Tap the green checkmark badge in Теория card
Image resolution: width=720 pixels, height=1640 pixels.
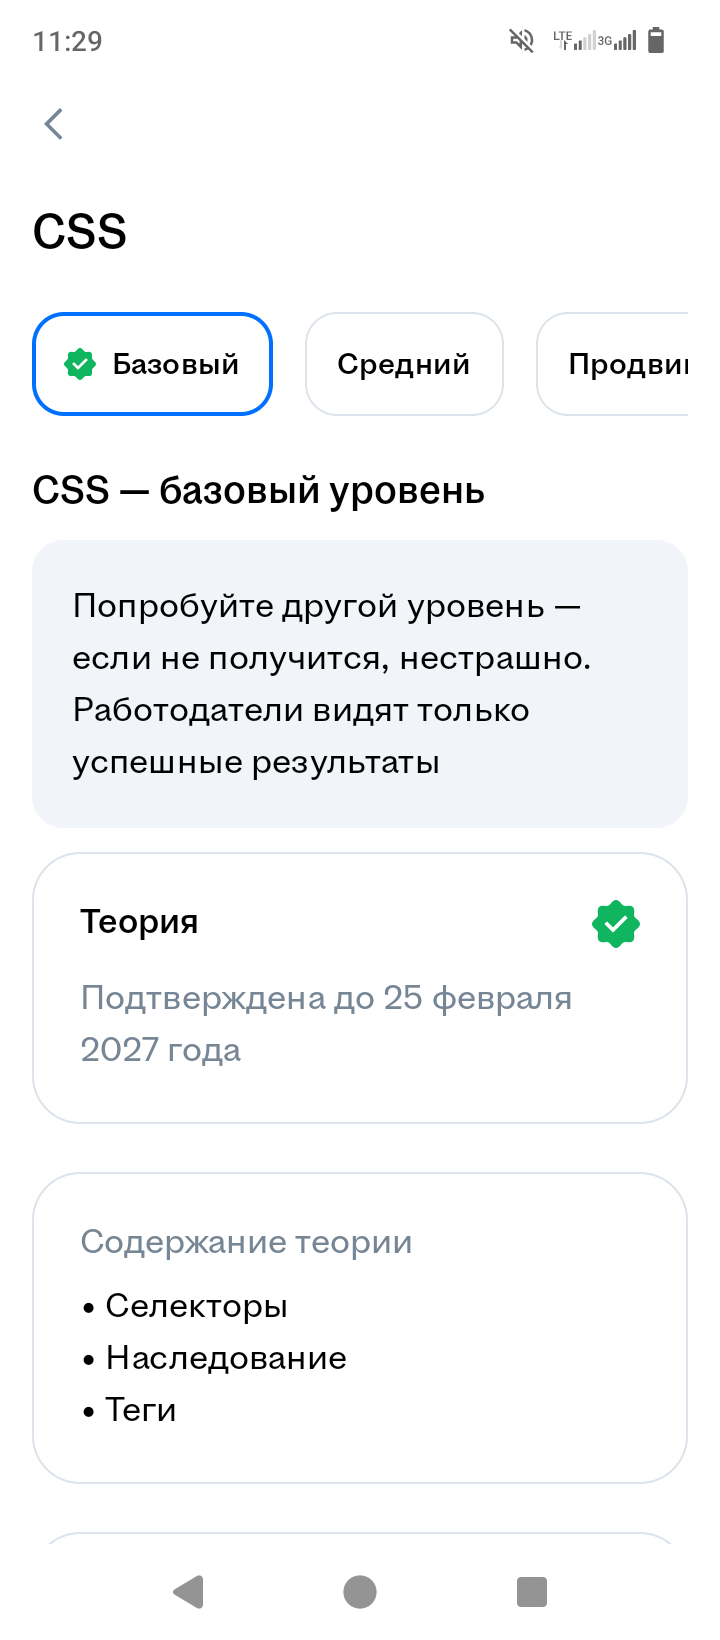click(615, 924)
